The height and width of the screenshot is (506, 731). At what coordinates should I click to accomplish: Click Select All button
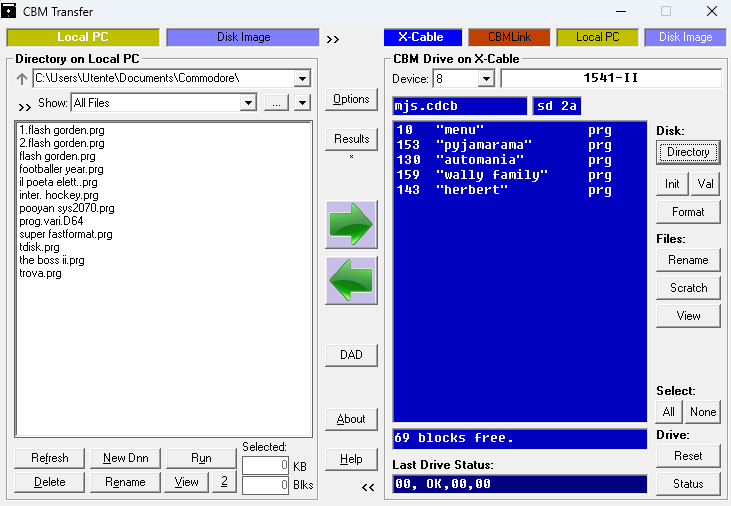click(669, 412)
